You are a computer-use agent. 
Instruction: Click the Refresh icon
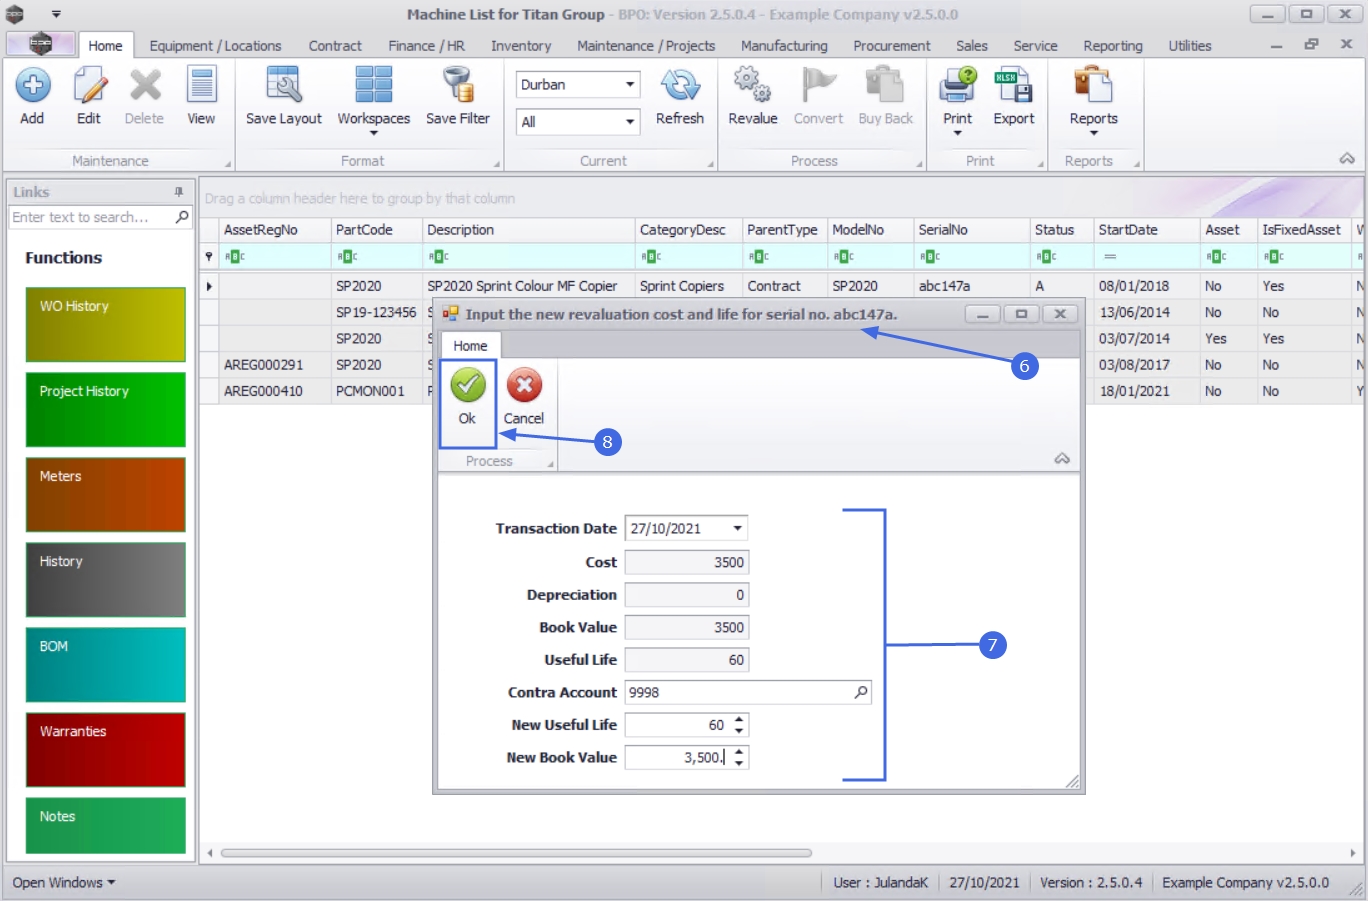pos(680,86)
